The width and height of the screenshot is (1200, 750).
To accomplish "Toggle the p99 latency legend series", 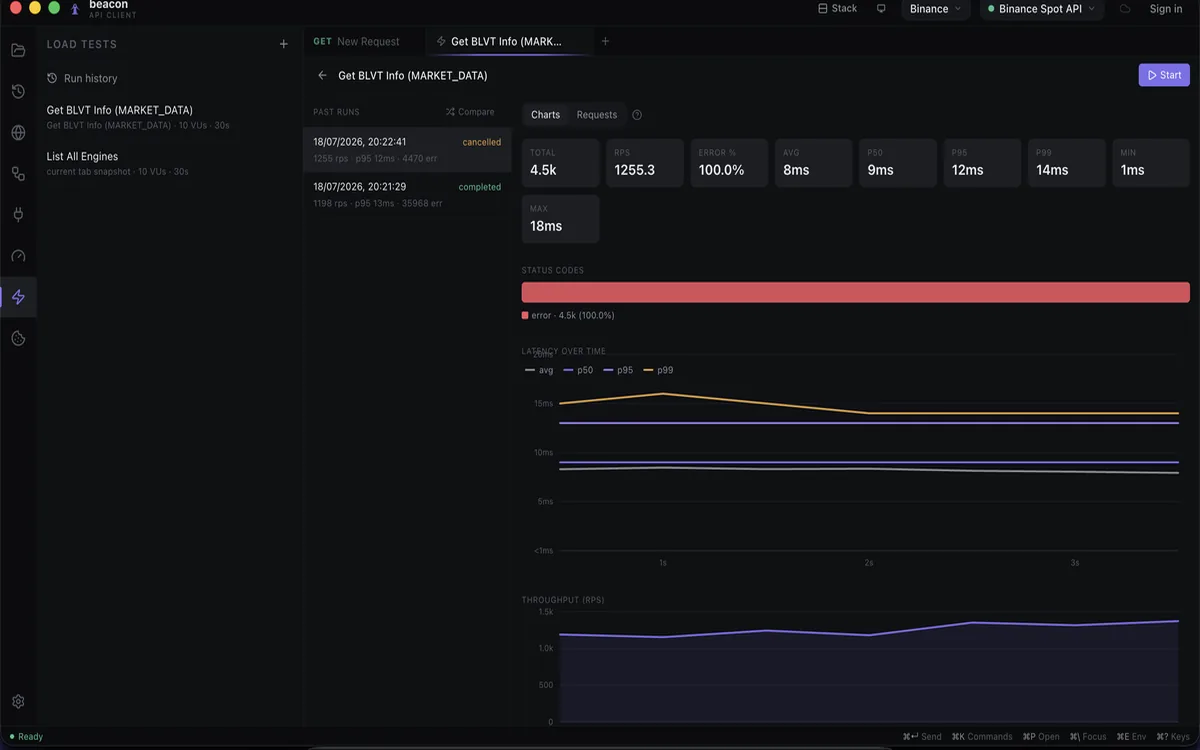I will coord(658,370).
